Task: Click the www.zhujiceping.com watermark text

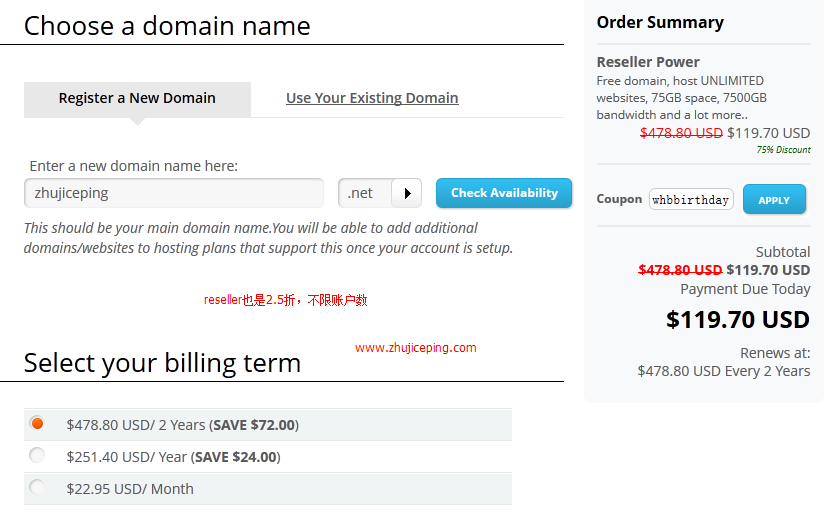Action: point(415,348)
